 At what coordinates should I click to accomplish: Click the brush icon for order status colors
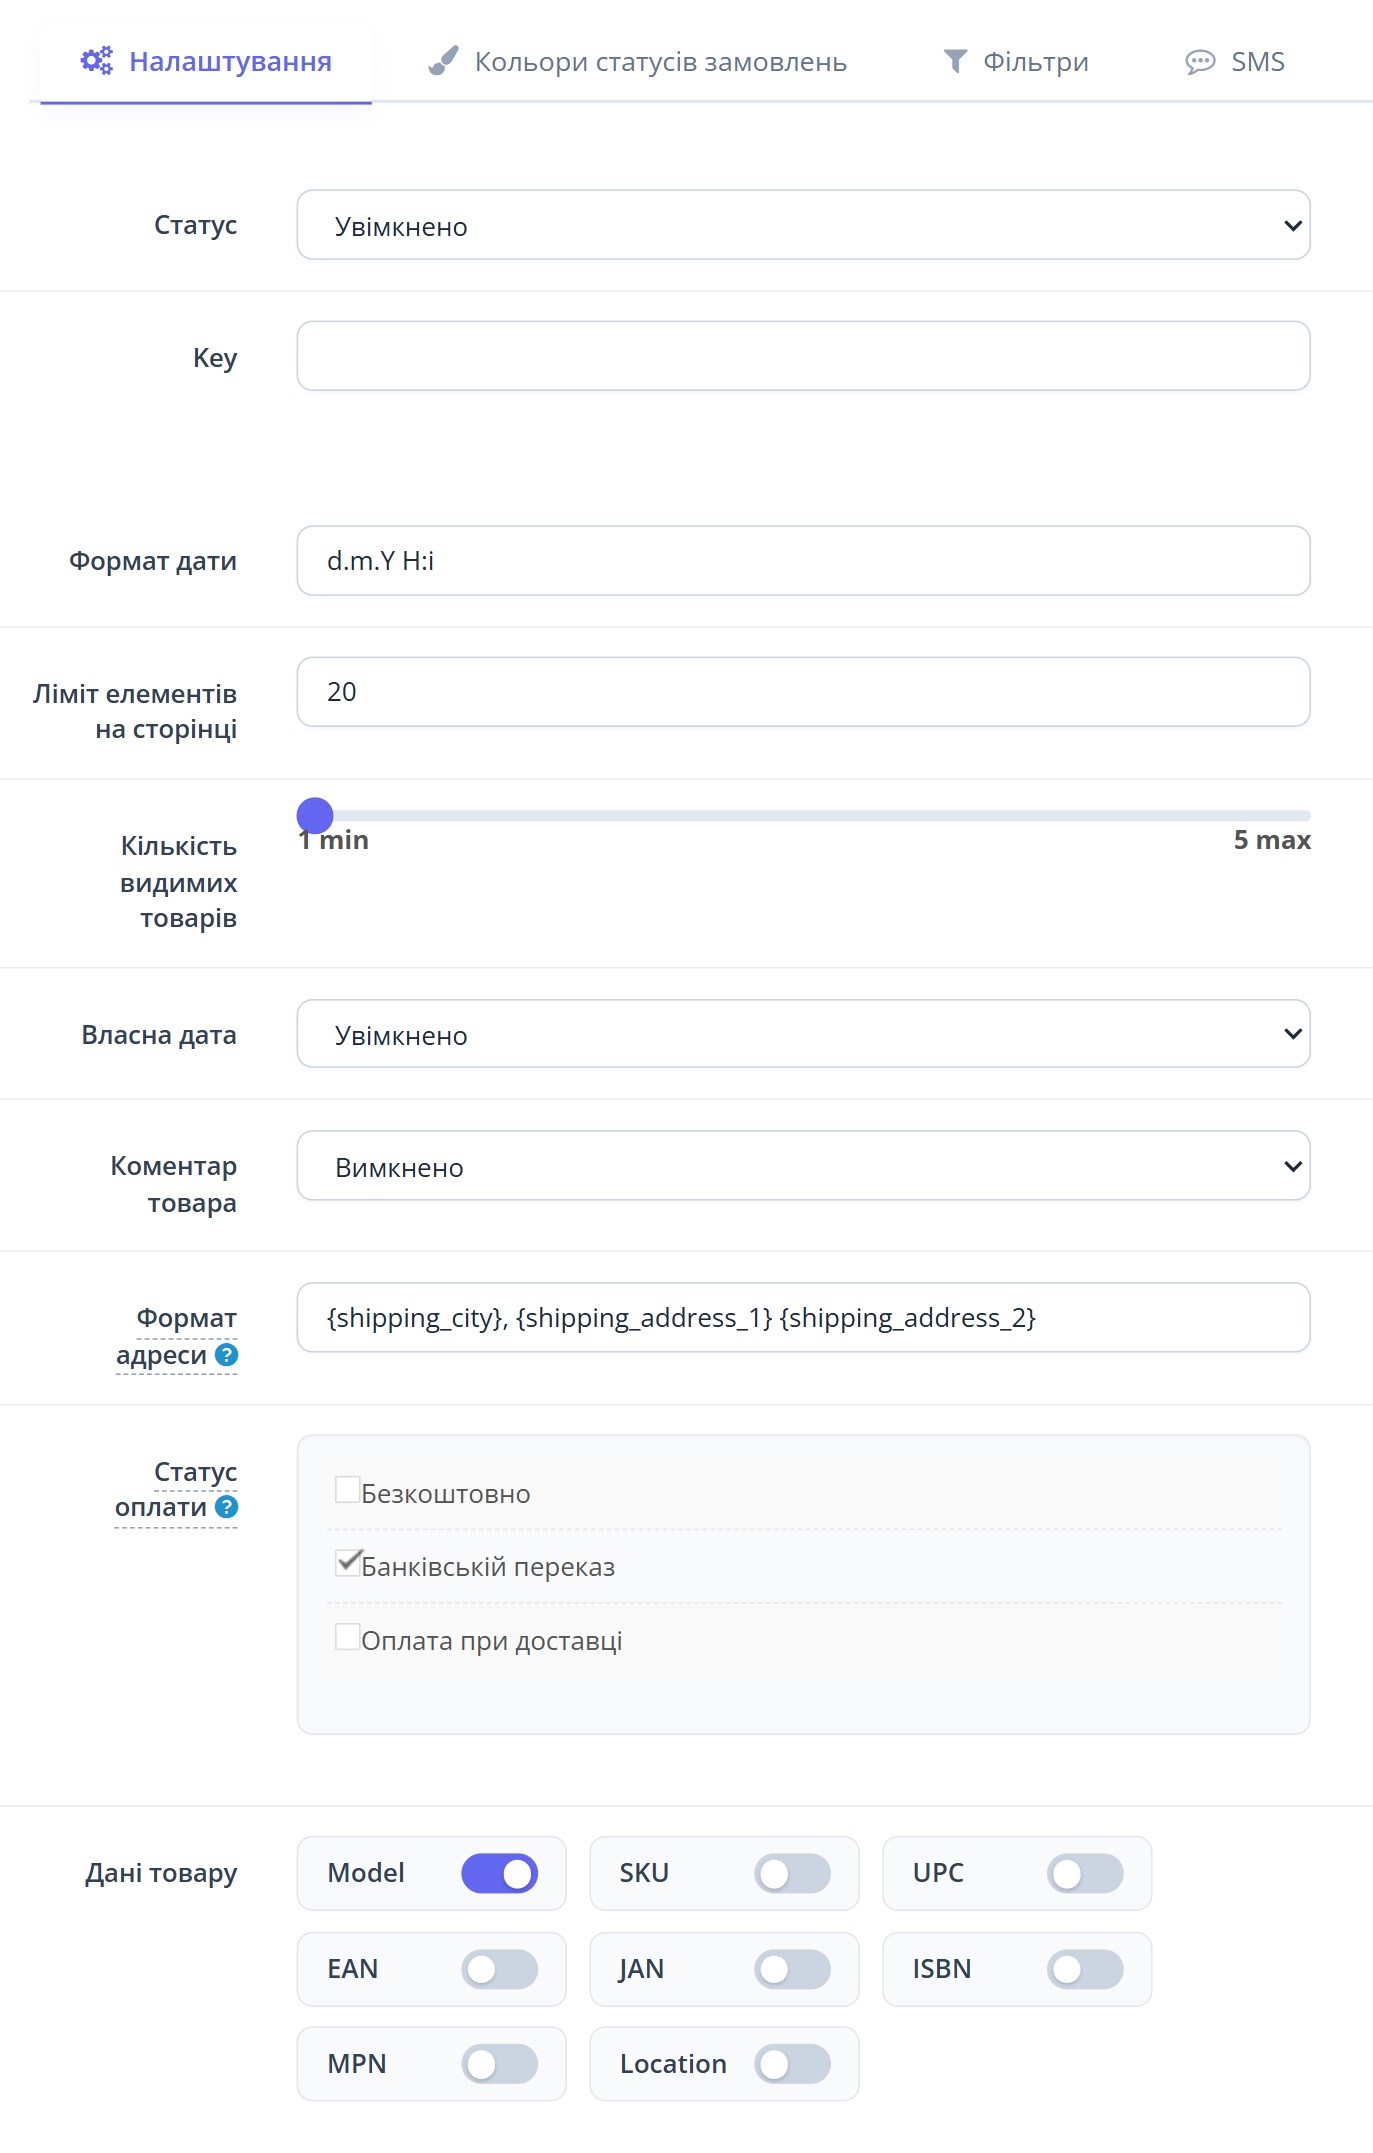coord(443,61)
